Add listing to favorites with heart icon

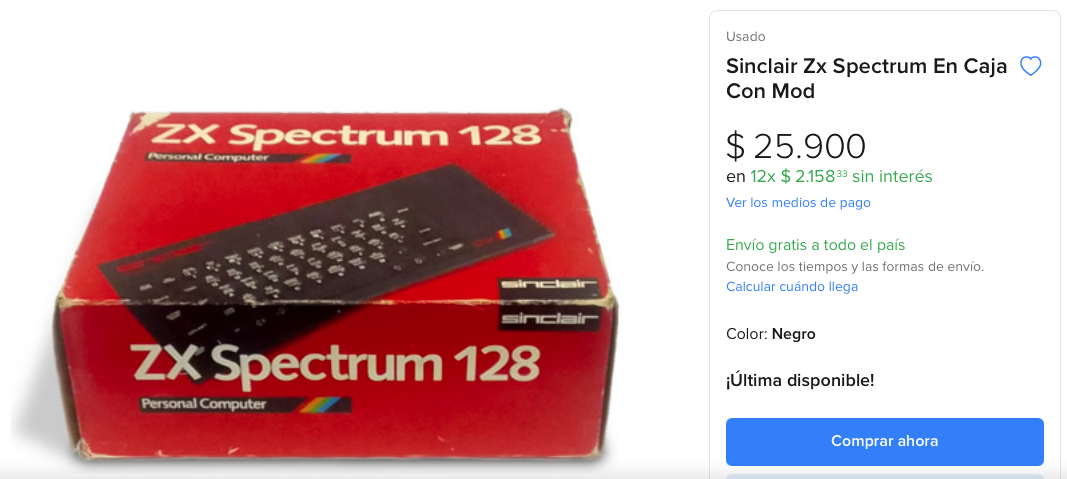[x=1030, y=67]
